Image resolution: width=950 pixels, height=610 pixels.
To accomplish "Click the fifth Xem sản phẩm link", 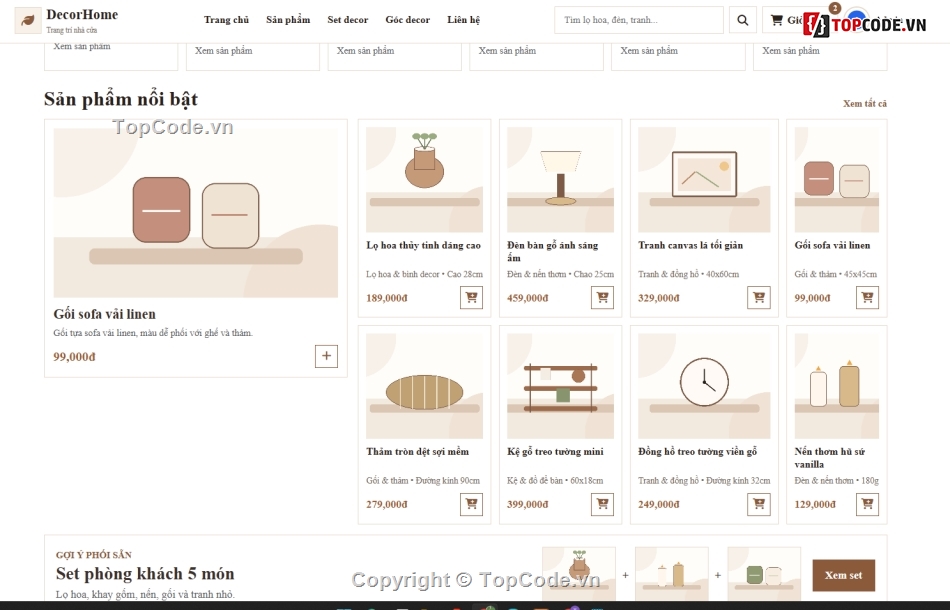I will (x=649, y=51).
